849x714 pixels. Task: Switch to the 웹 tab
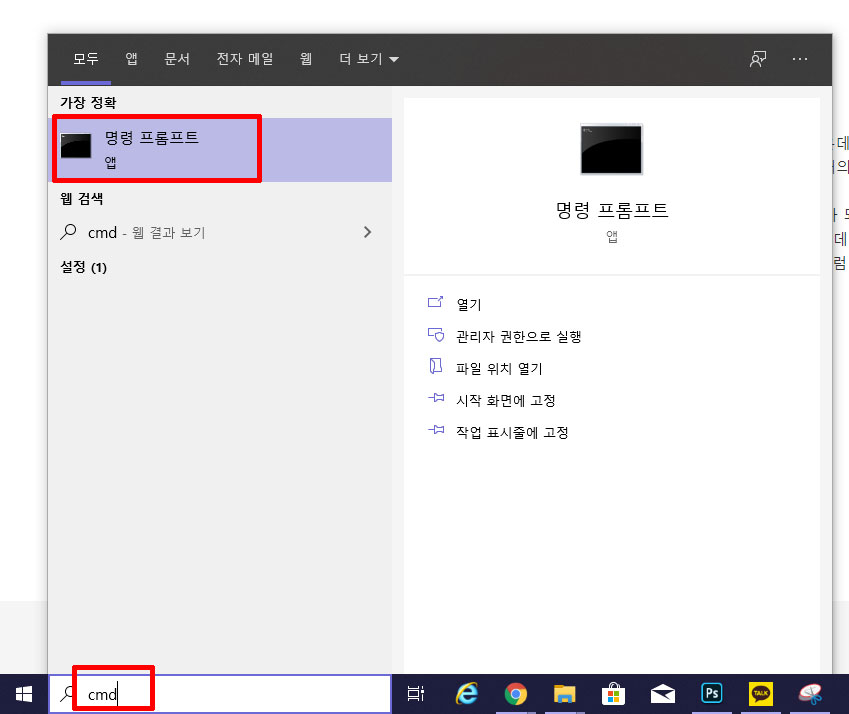click(306, 58)
